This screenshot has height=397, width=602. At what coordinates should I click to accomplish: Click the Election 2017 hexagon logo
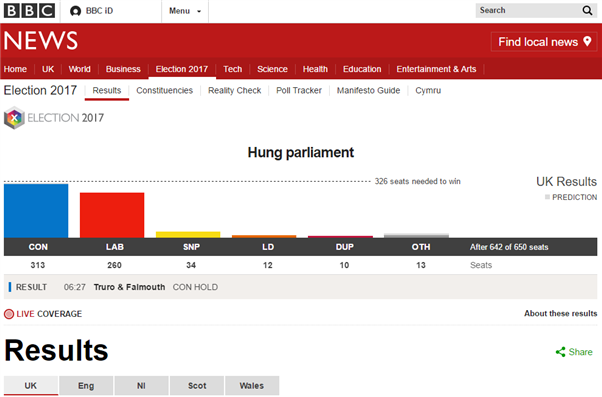[x=14, y=118]
